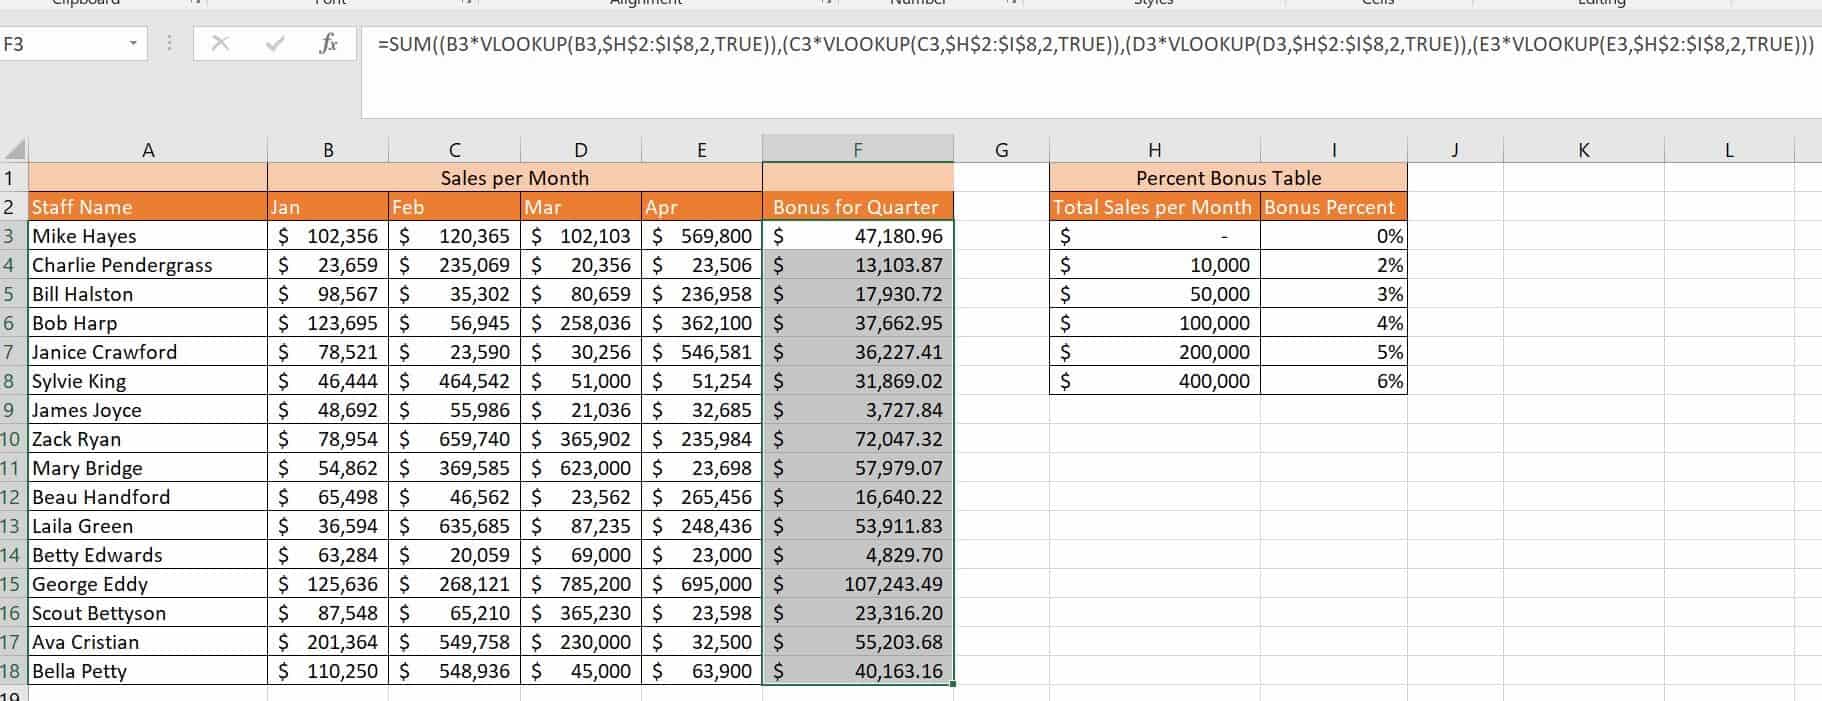Image resolution: width=1822 pixels, height=701 pixels.
Task: Click Zack Ryan's Feb sales of 659,740
Action: click(x=454, y=439)
